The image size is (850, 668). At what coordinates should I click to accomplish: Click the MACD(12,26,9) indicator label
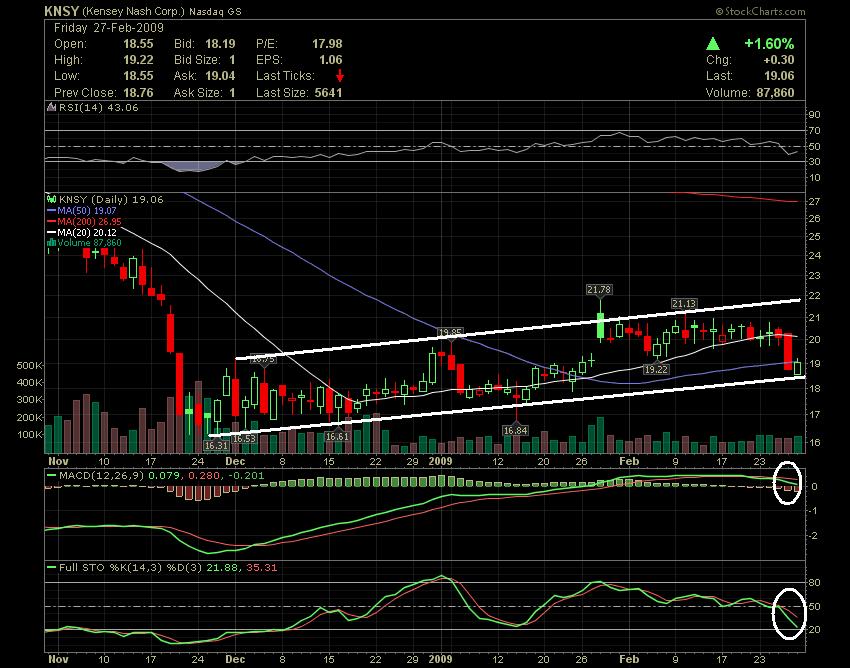(x=101, y=476)
